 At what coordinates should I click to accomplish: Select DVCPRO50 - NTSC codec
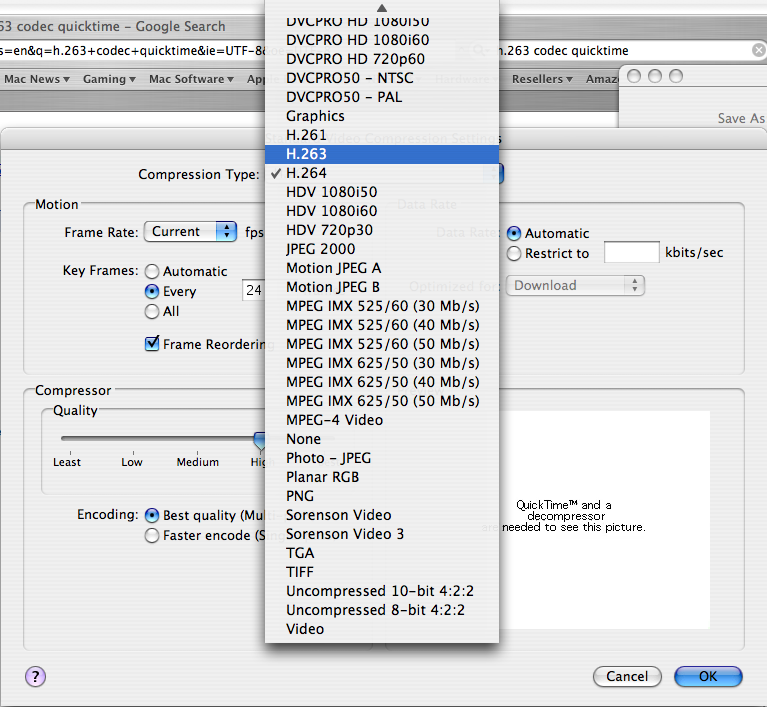click(x=382, y=78)
